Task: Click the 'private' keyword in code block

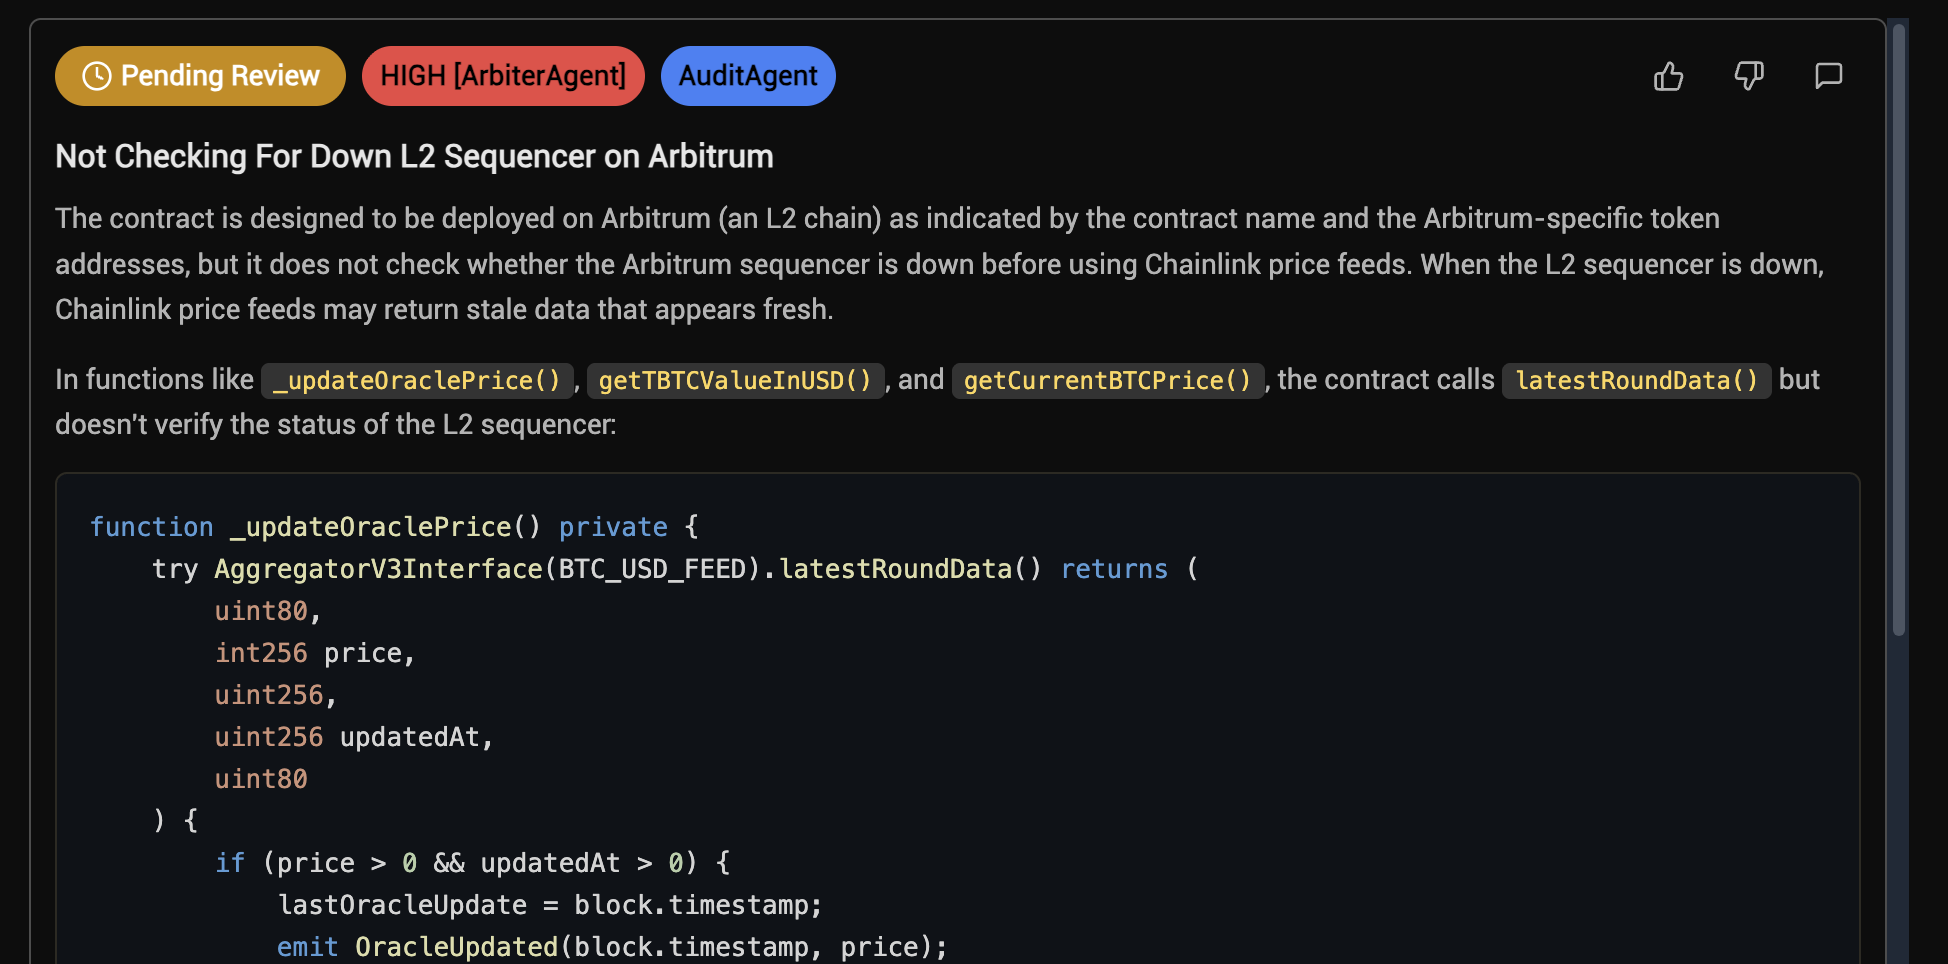Action: pyautogui.click(x=613, y=527)
